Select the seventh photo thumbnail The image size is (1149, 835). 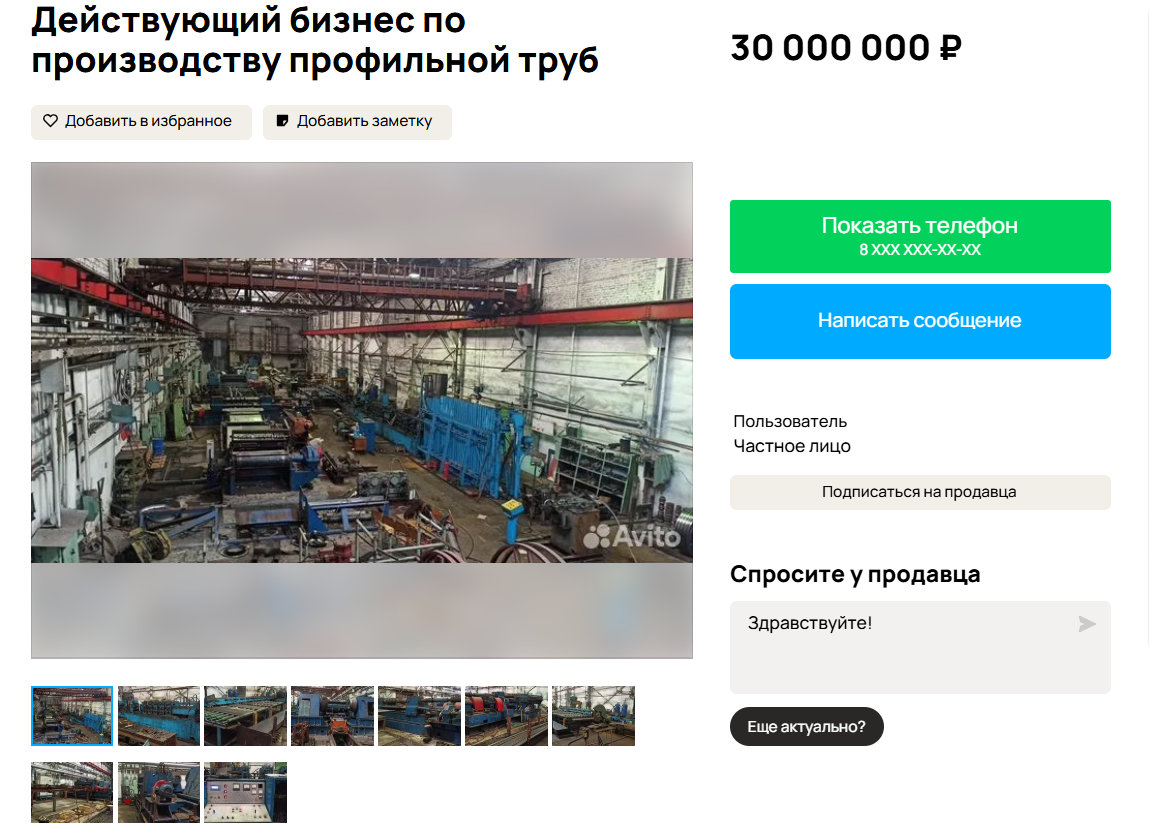(x=593, y=716)
